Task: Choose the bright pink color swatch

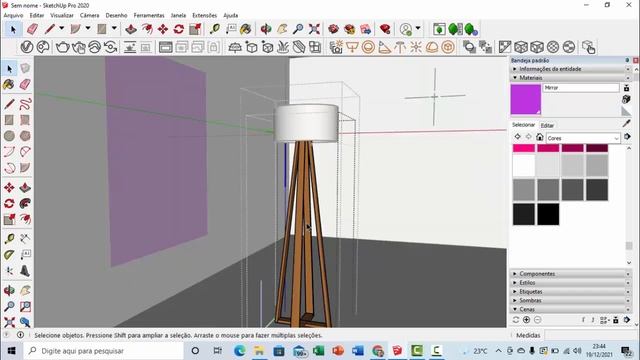Action: (x=524, y=148)
